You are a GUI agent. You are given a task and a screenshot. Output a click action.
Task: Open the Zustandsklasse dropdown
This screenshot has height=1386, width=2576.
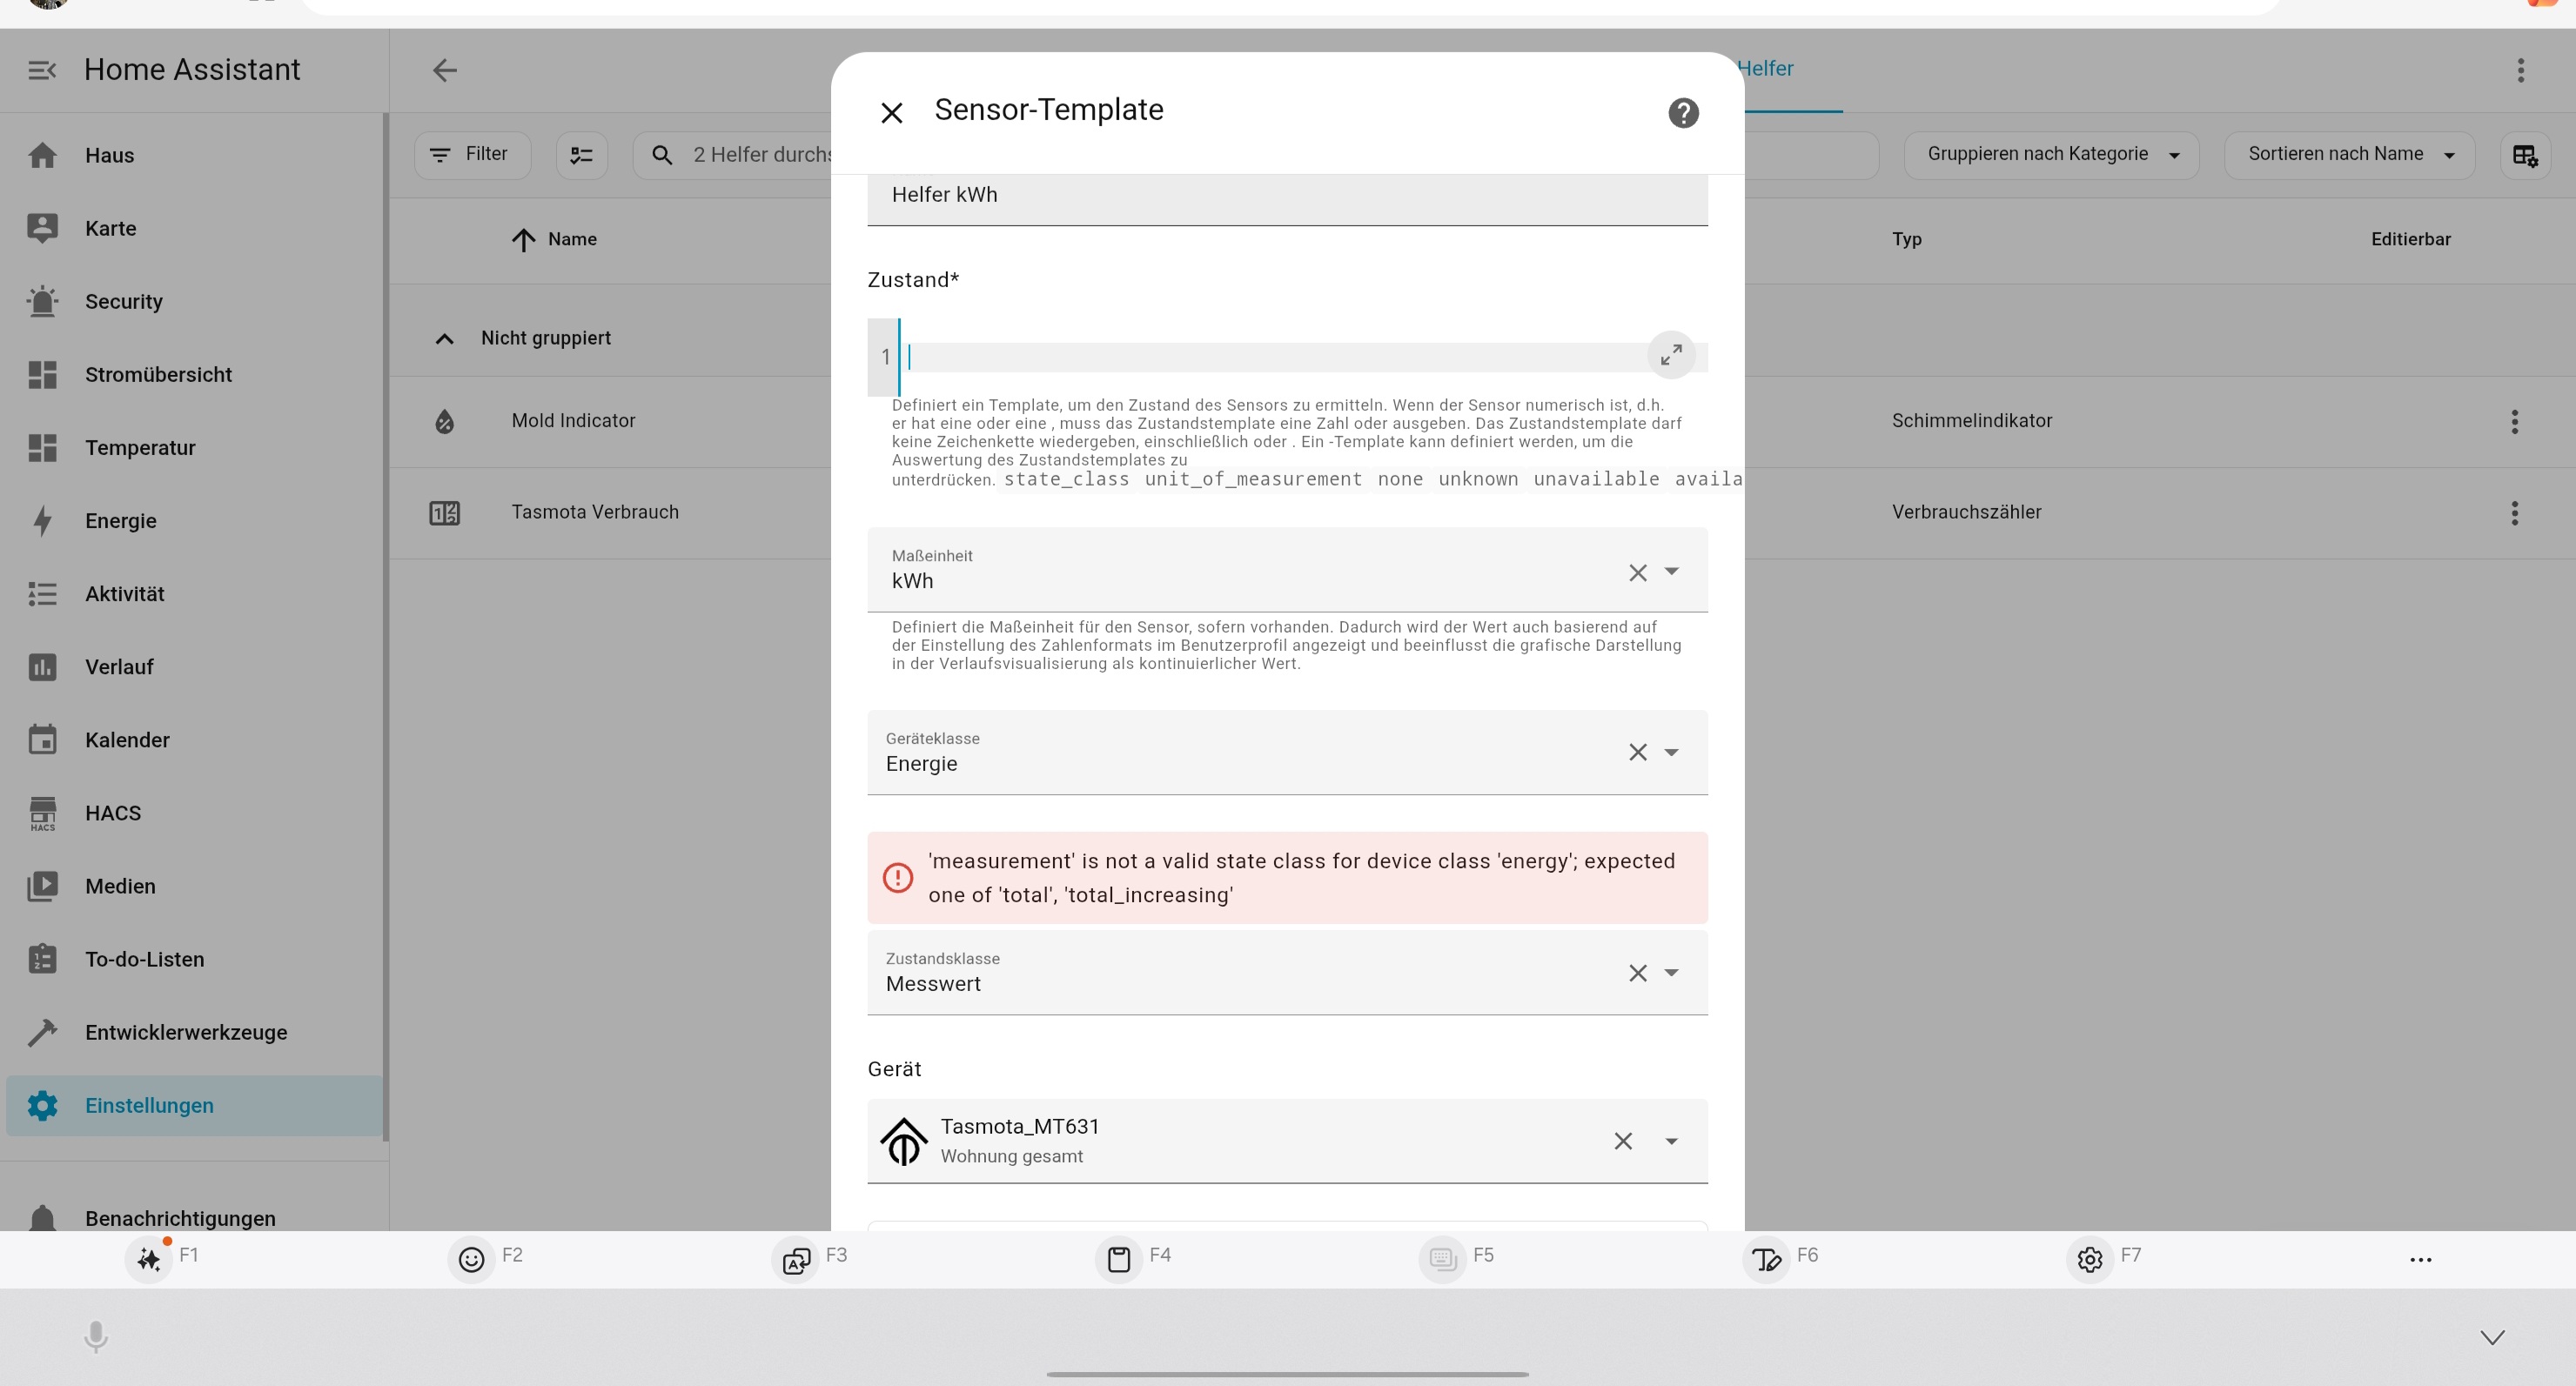click(x=1671, y=973)
